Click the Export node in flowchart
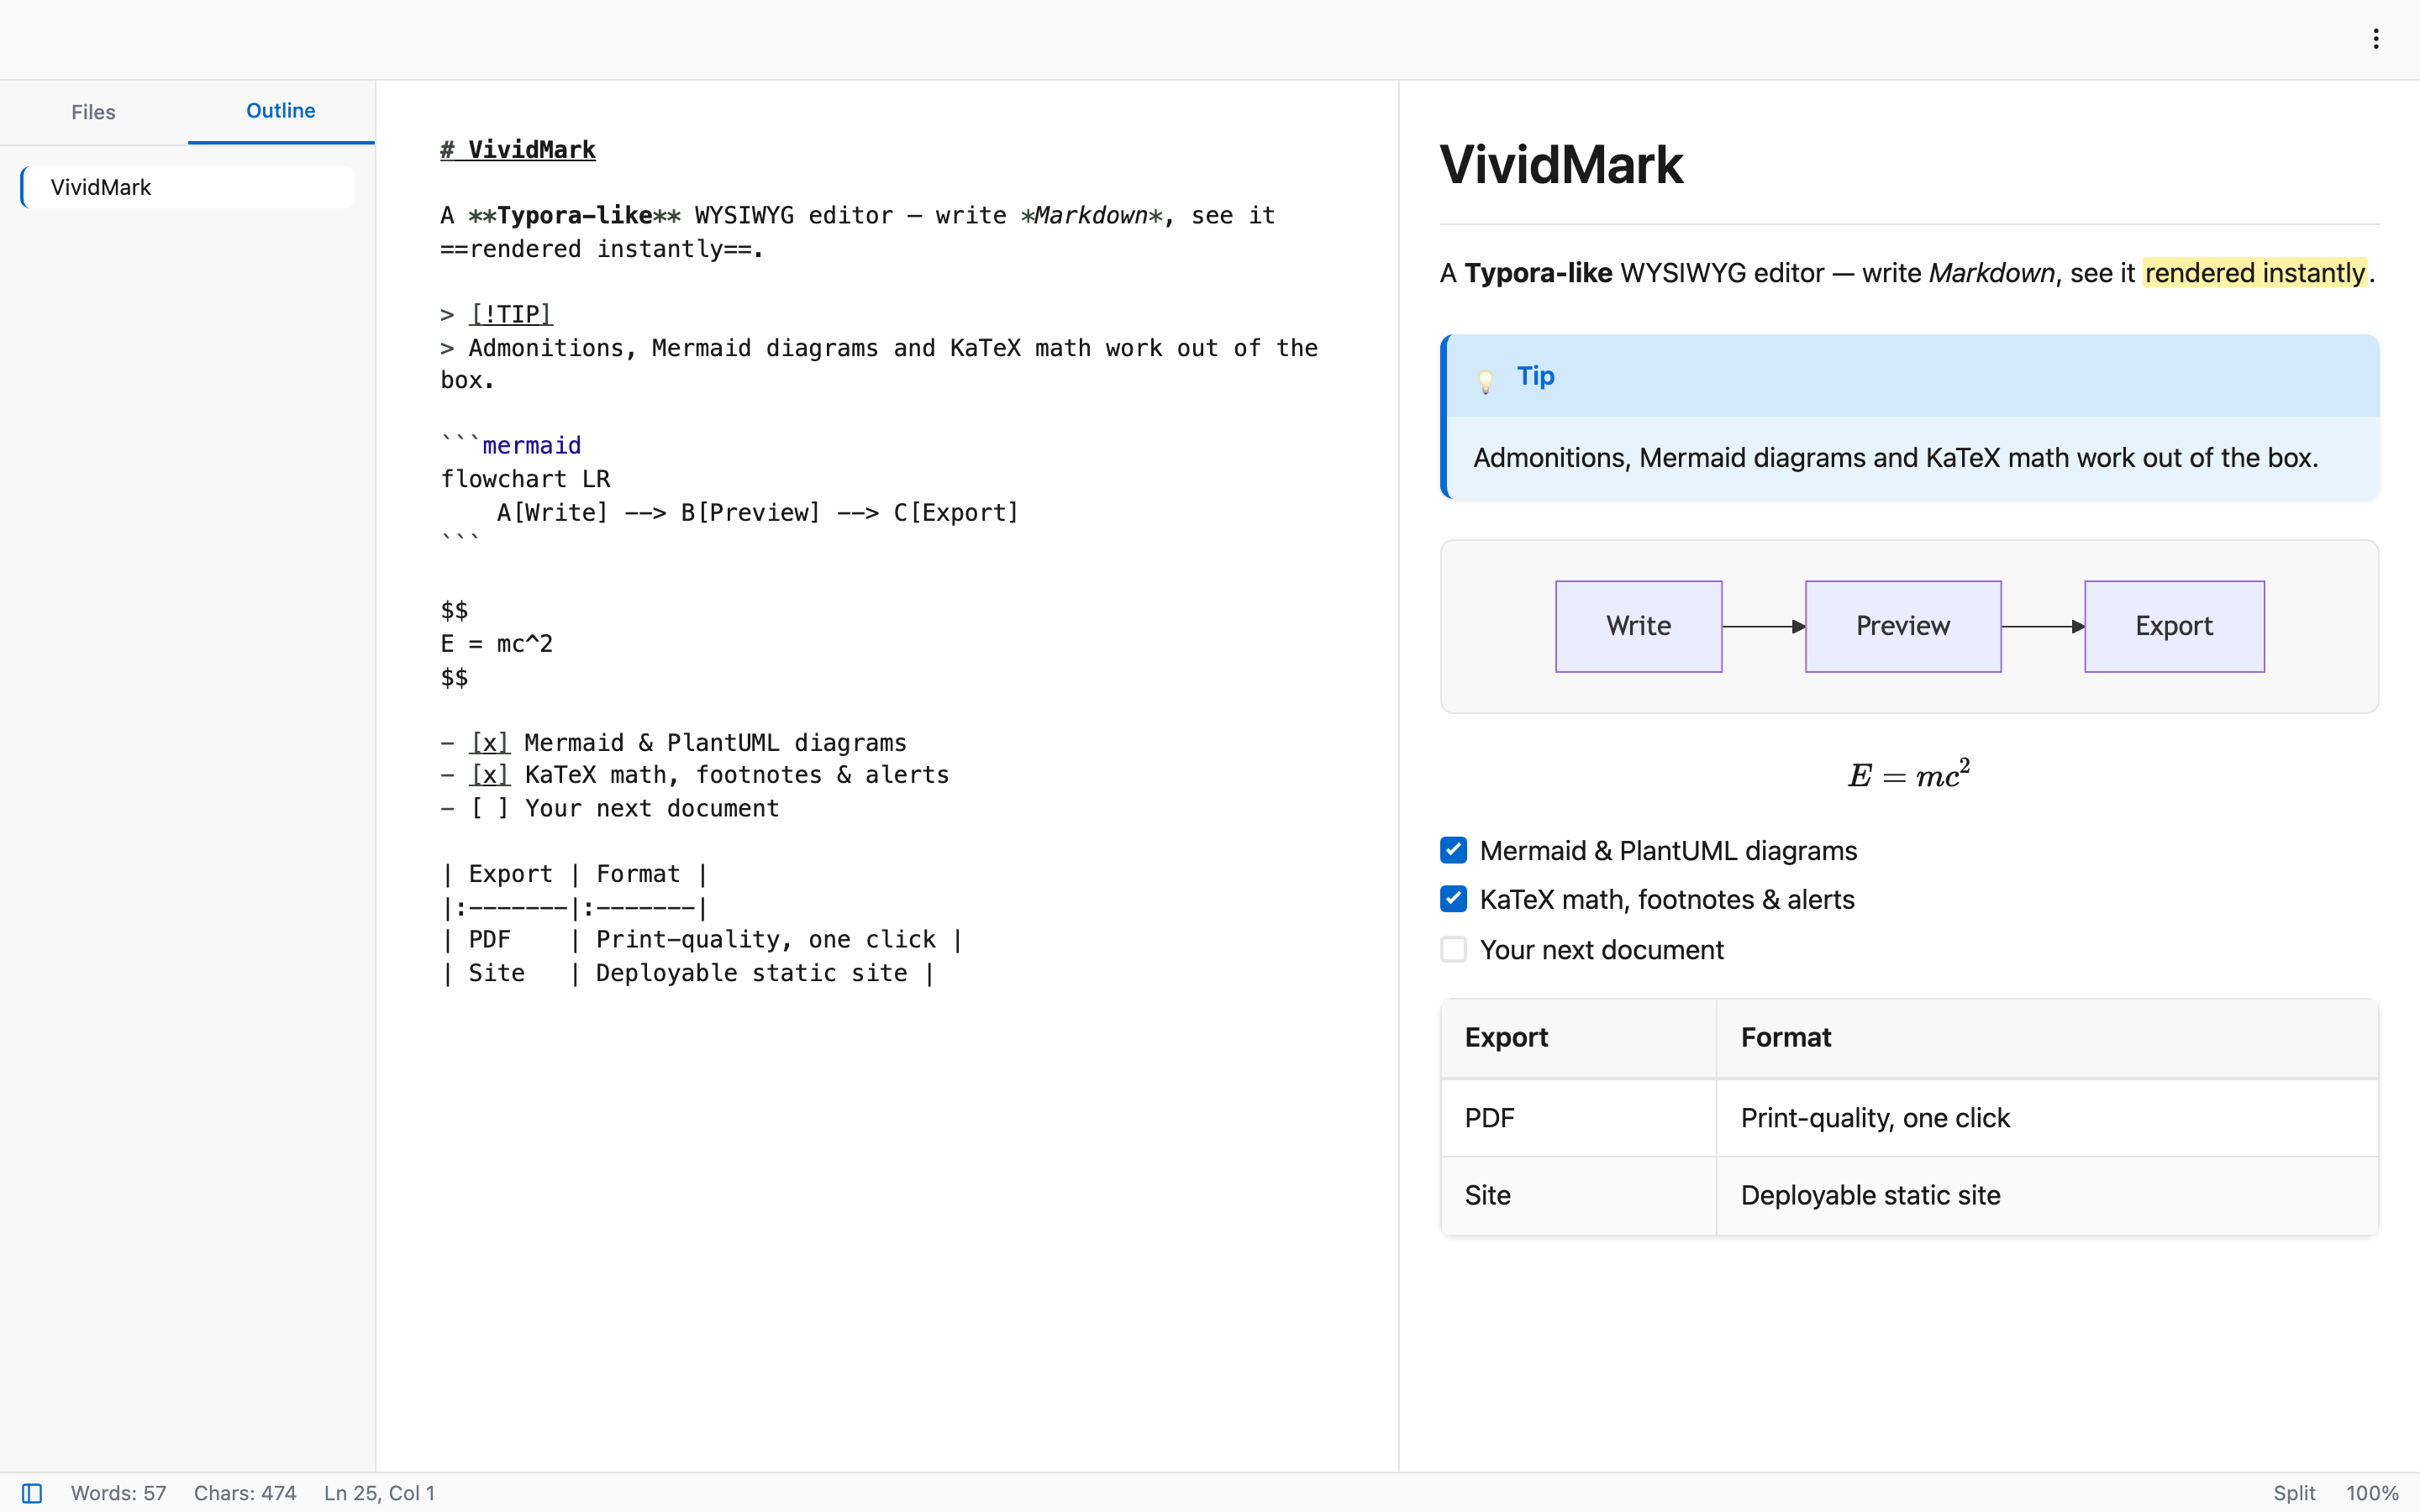Viewport: 2420px width, 1512px height. (2174, 626)
